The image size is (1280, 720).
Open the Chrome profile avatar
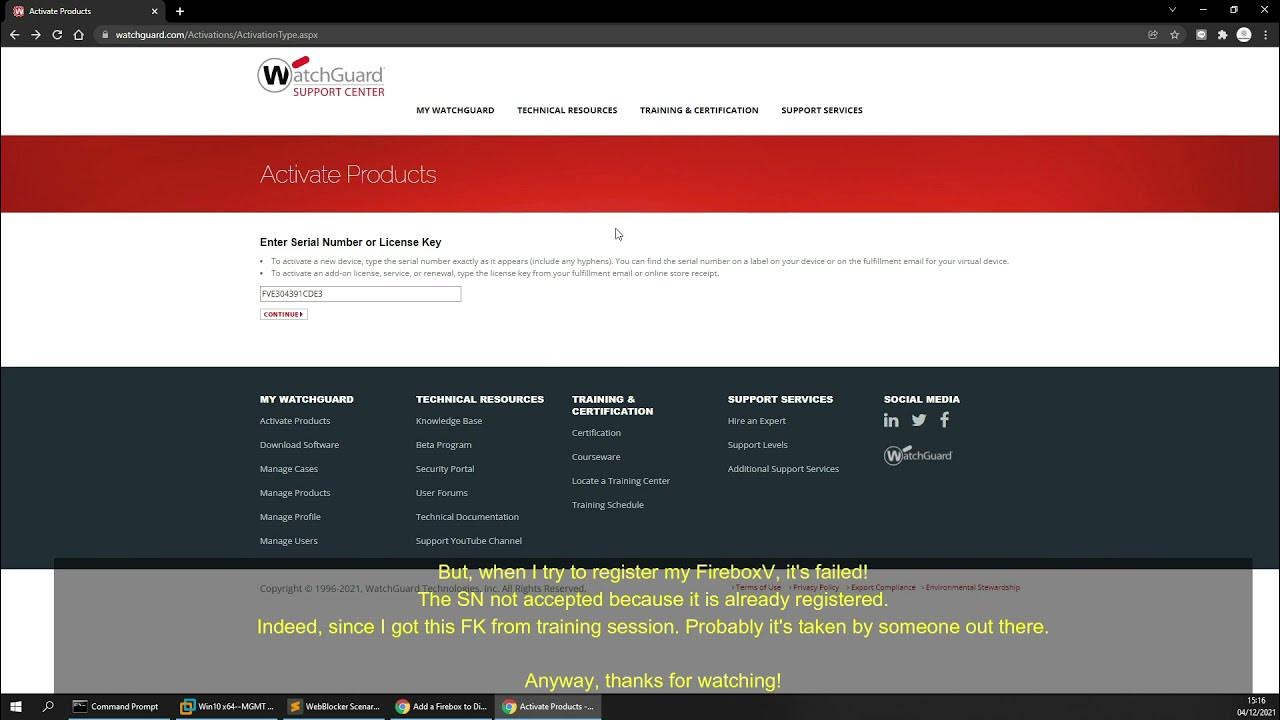(1244, 34)
